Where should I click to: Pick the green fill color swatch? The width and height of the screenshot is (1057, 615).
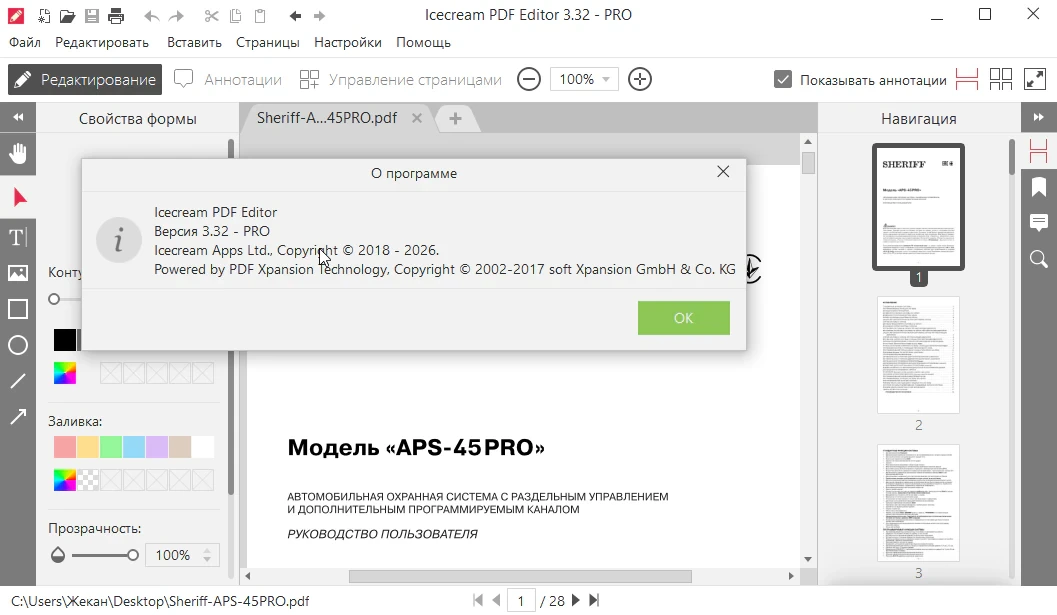click(x=111, y=447)
